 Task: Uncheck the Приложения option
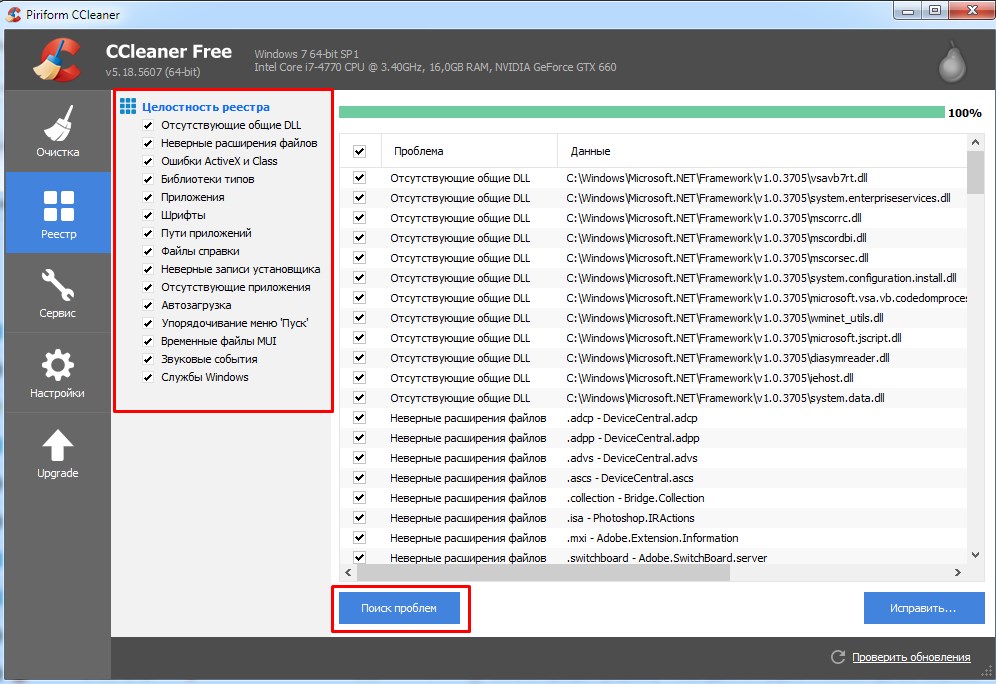(x=148, y=197)
